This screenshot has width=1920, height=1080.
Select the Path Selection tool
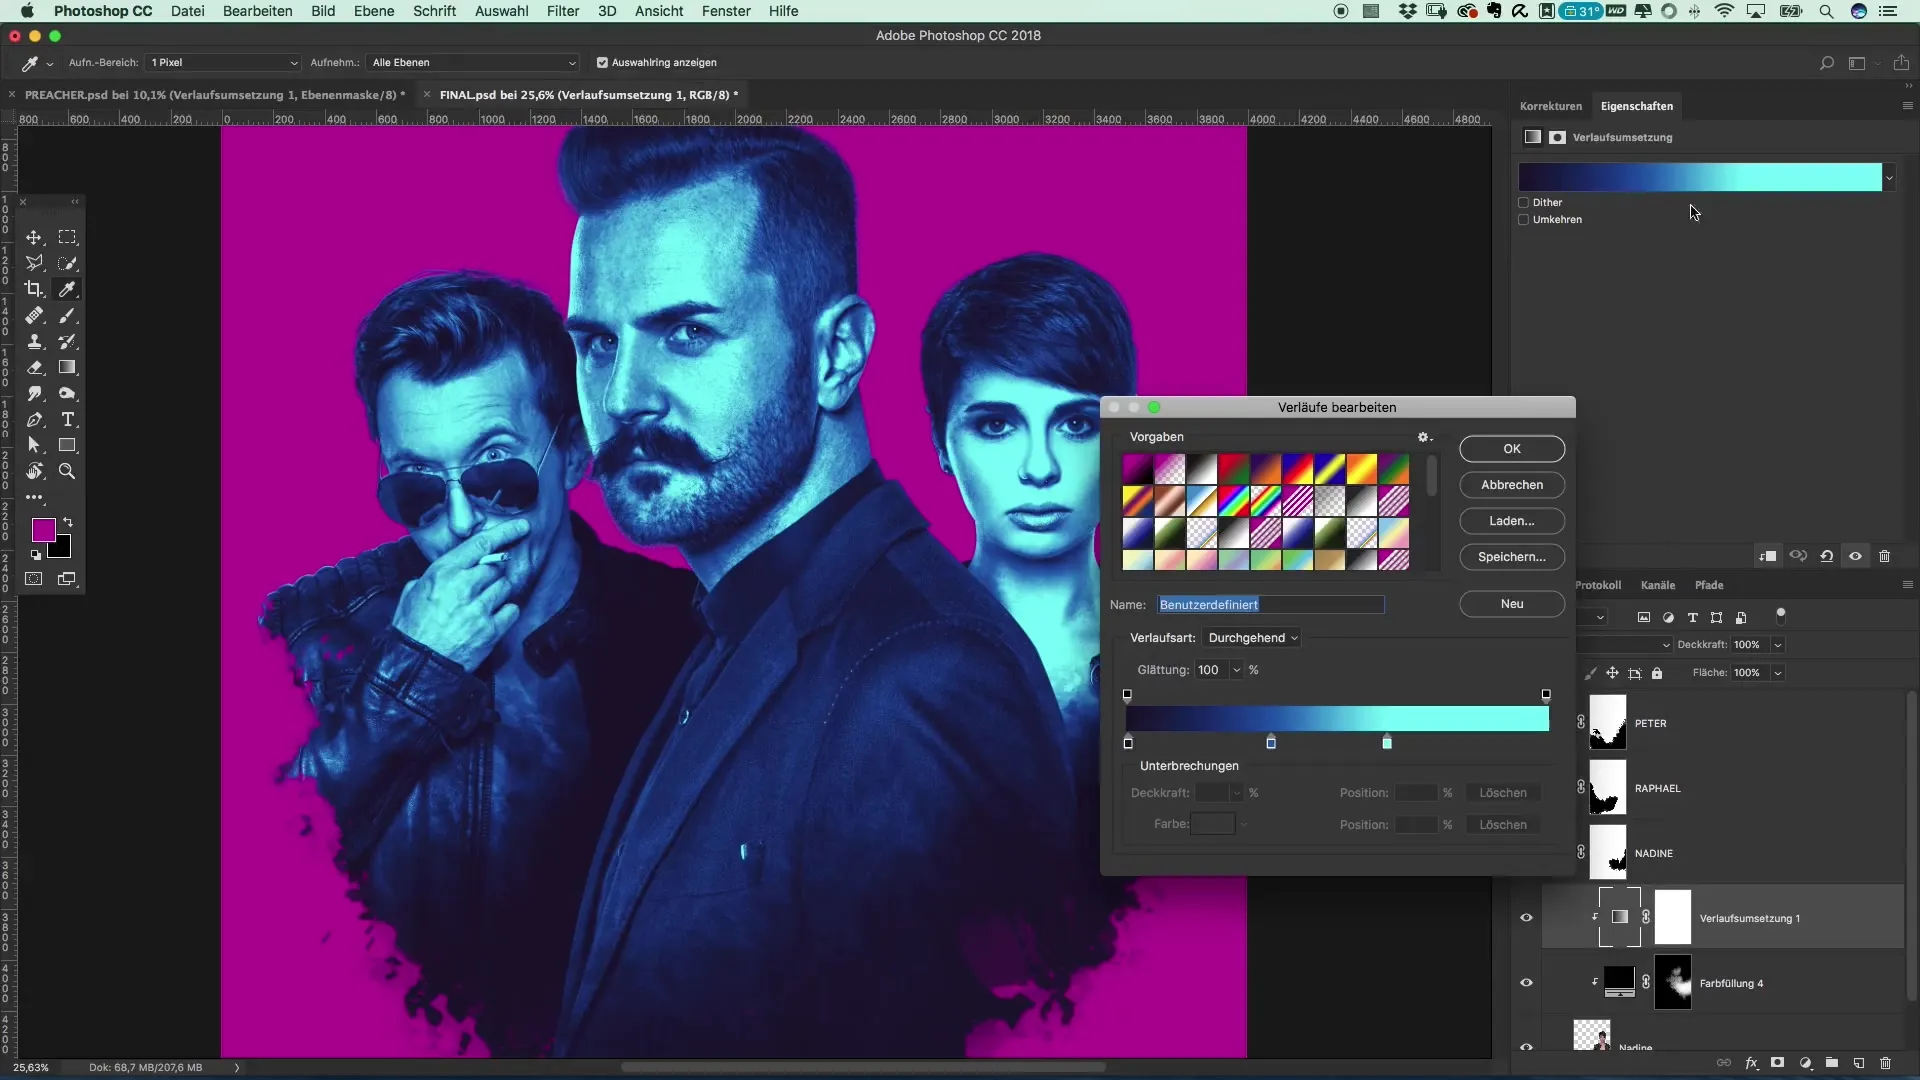34,445
